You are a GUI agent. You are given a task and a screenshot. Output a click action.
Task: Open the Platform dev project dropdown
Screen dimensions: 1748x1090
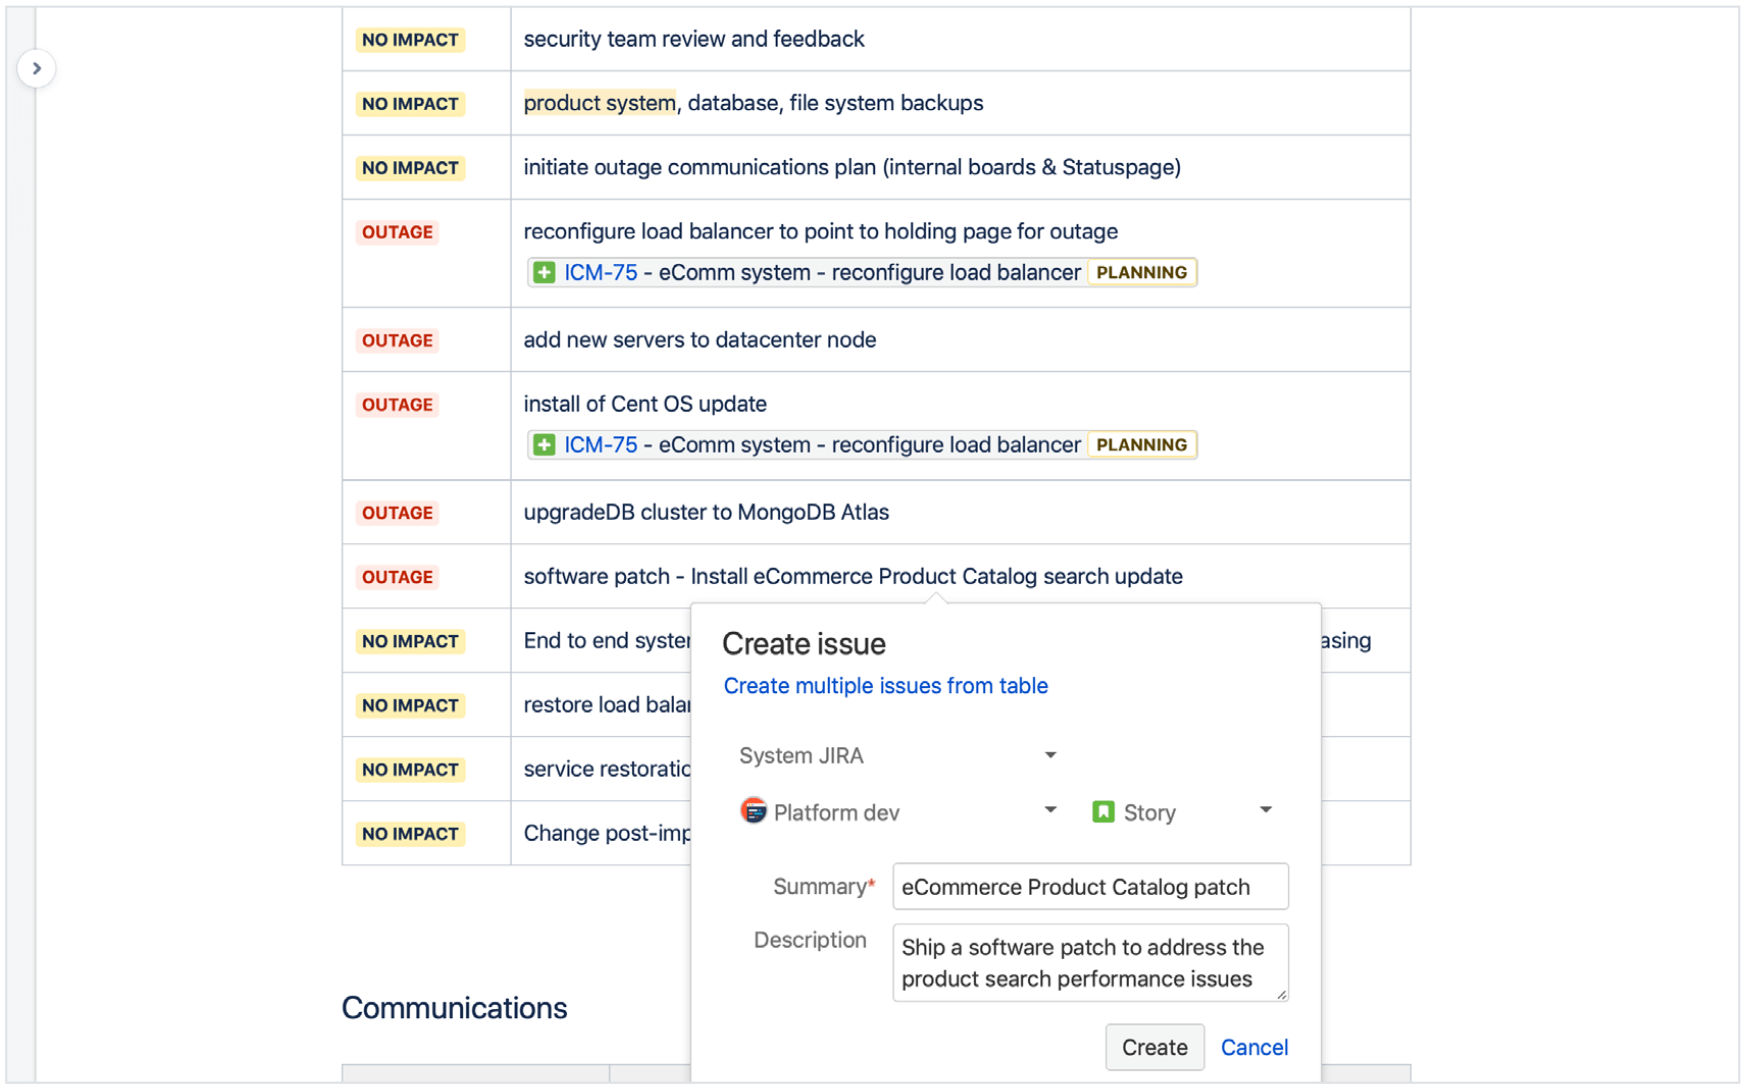[1050, 809]
